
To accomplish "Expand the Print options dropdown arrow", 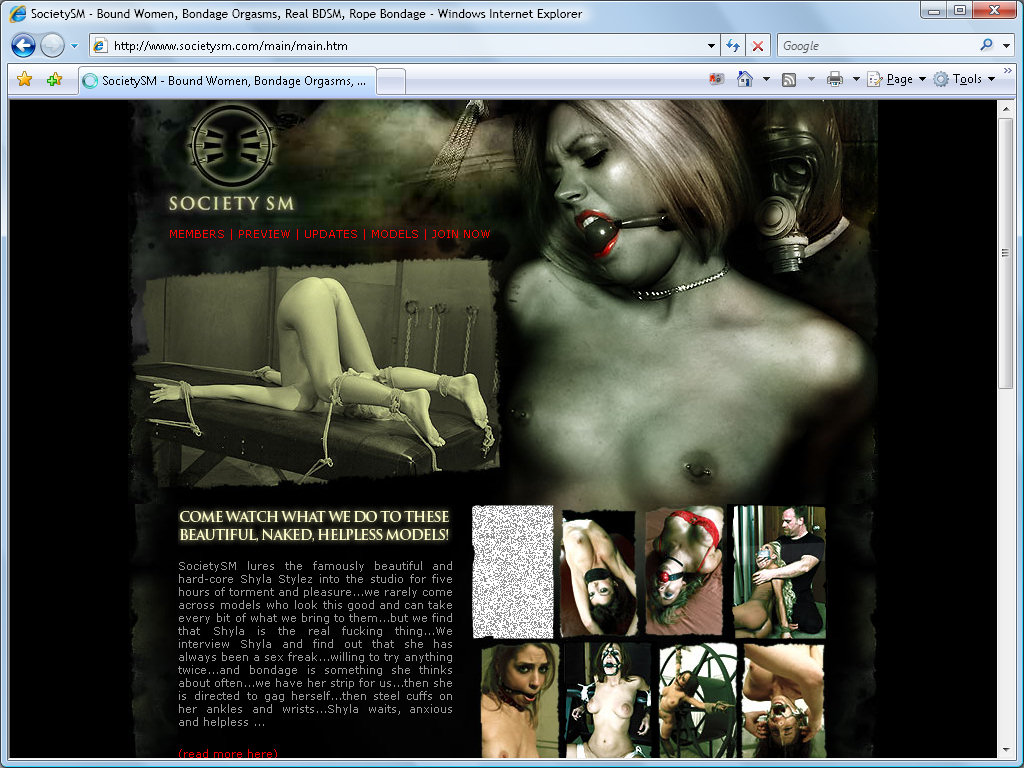I will 856,79.
